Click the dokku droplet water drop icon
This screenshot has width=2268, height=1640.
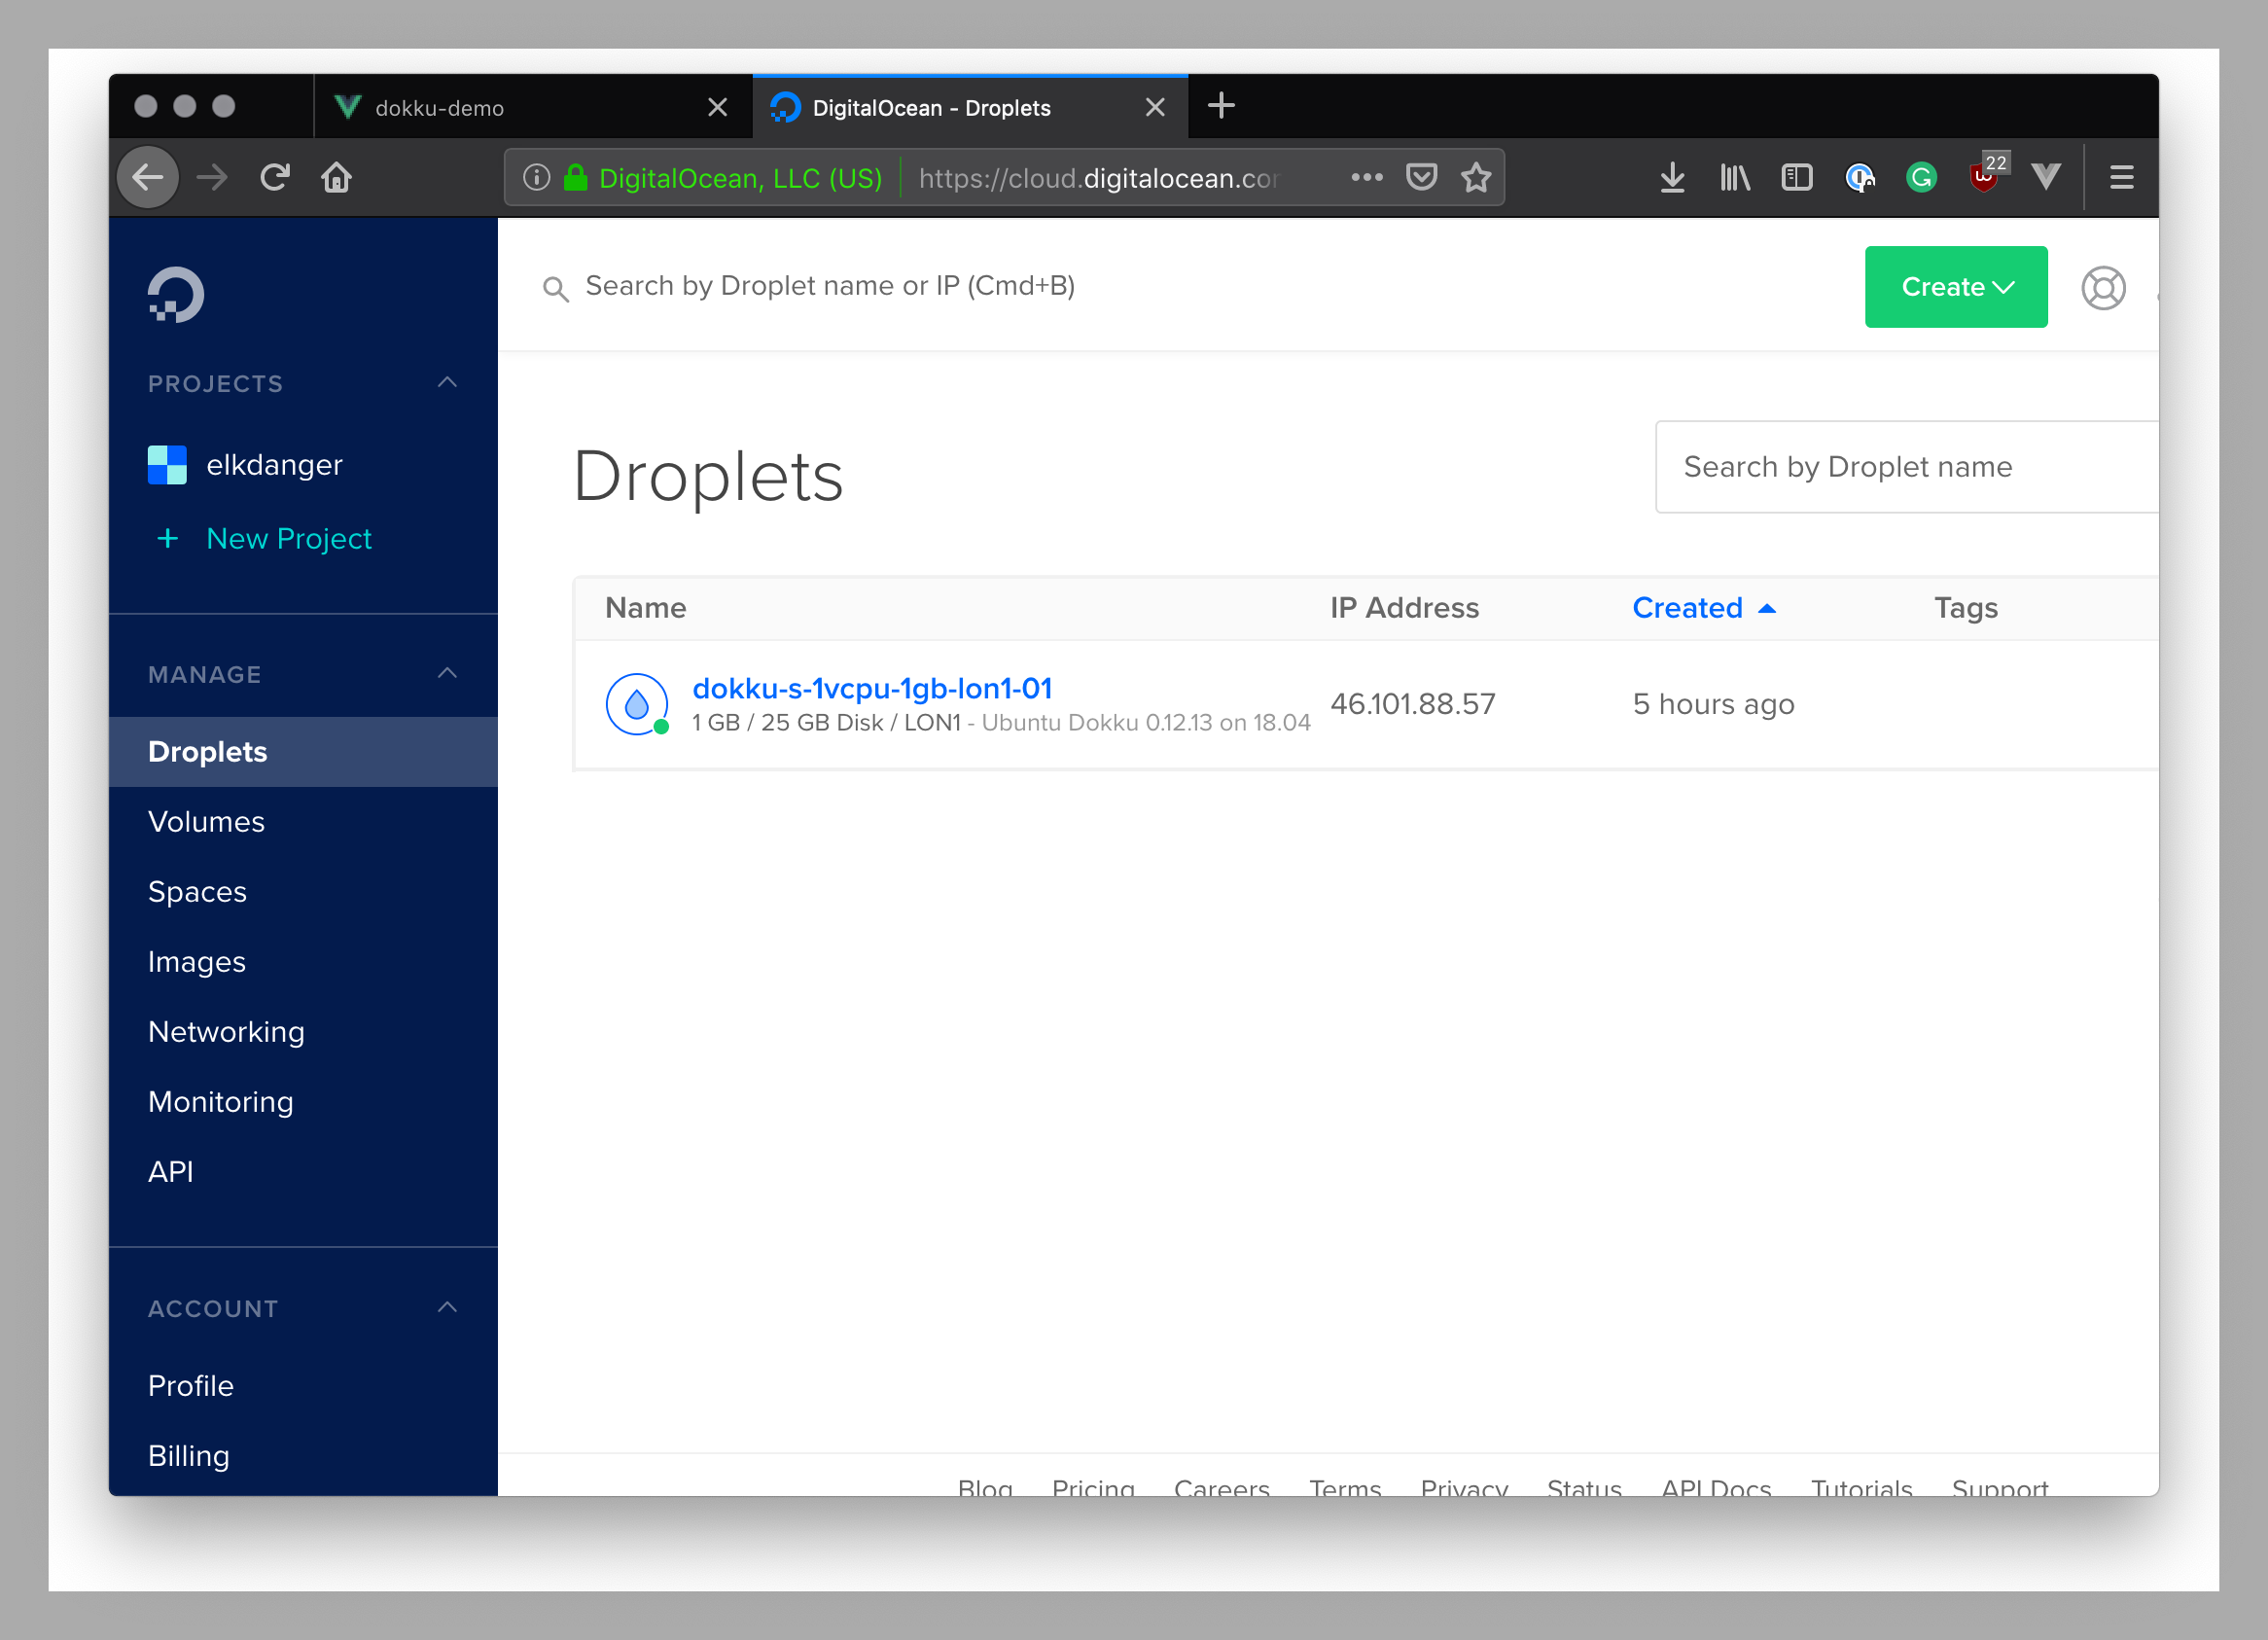636,701
